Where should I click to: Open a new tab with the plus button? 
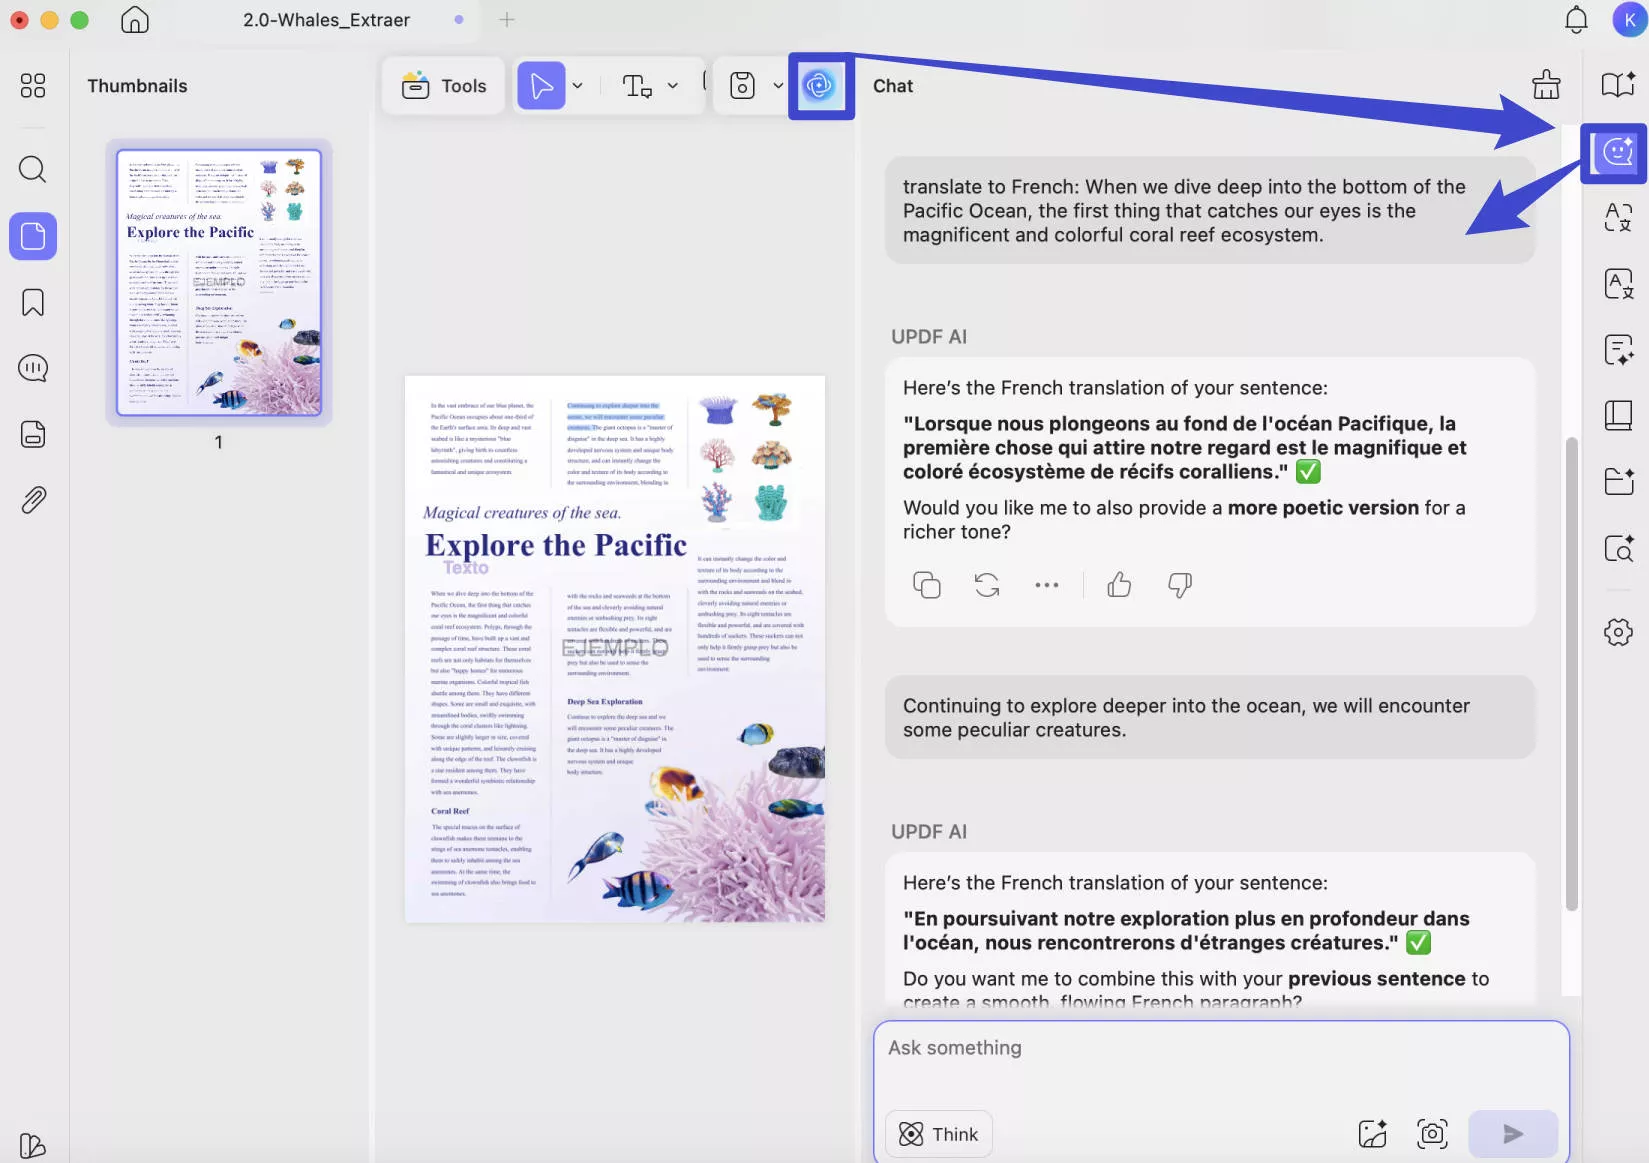point(507,20)
